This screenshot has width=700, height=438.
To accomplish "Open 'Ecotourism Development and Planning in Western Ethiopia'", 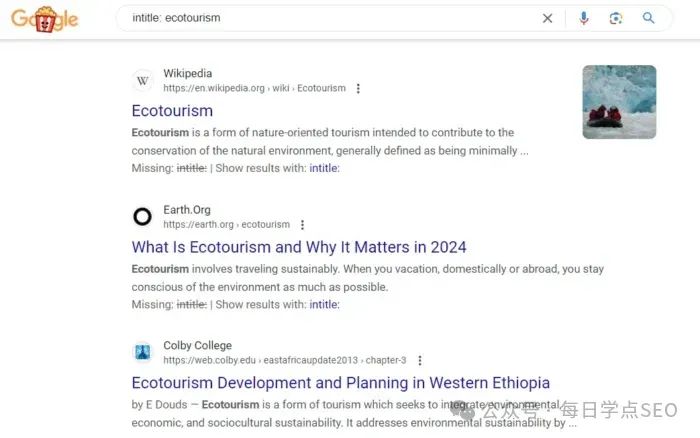I will (x=341, y=383).
